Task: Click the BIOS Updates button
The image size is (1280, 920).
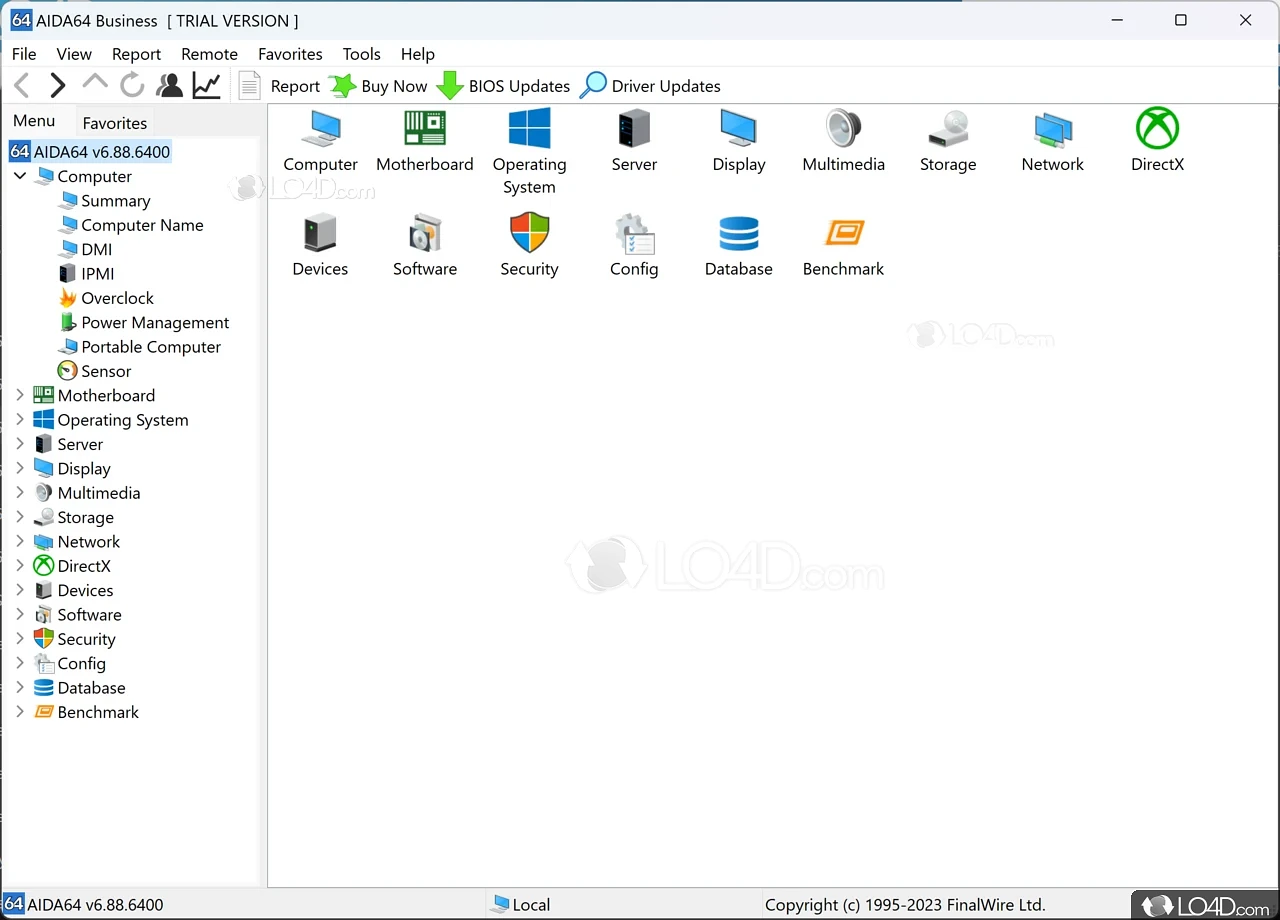Action: pos(504,86)
